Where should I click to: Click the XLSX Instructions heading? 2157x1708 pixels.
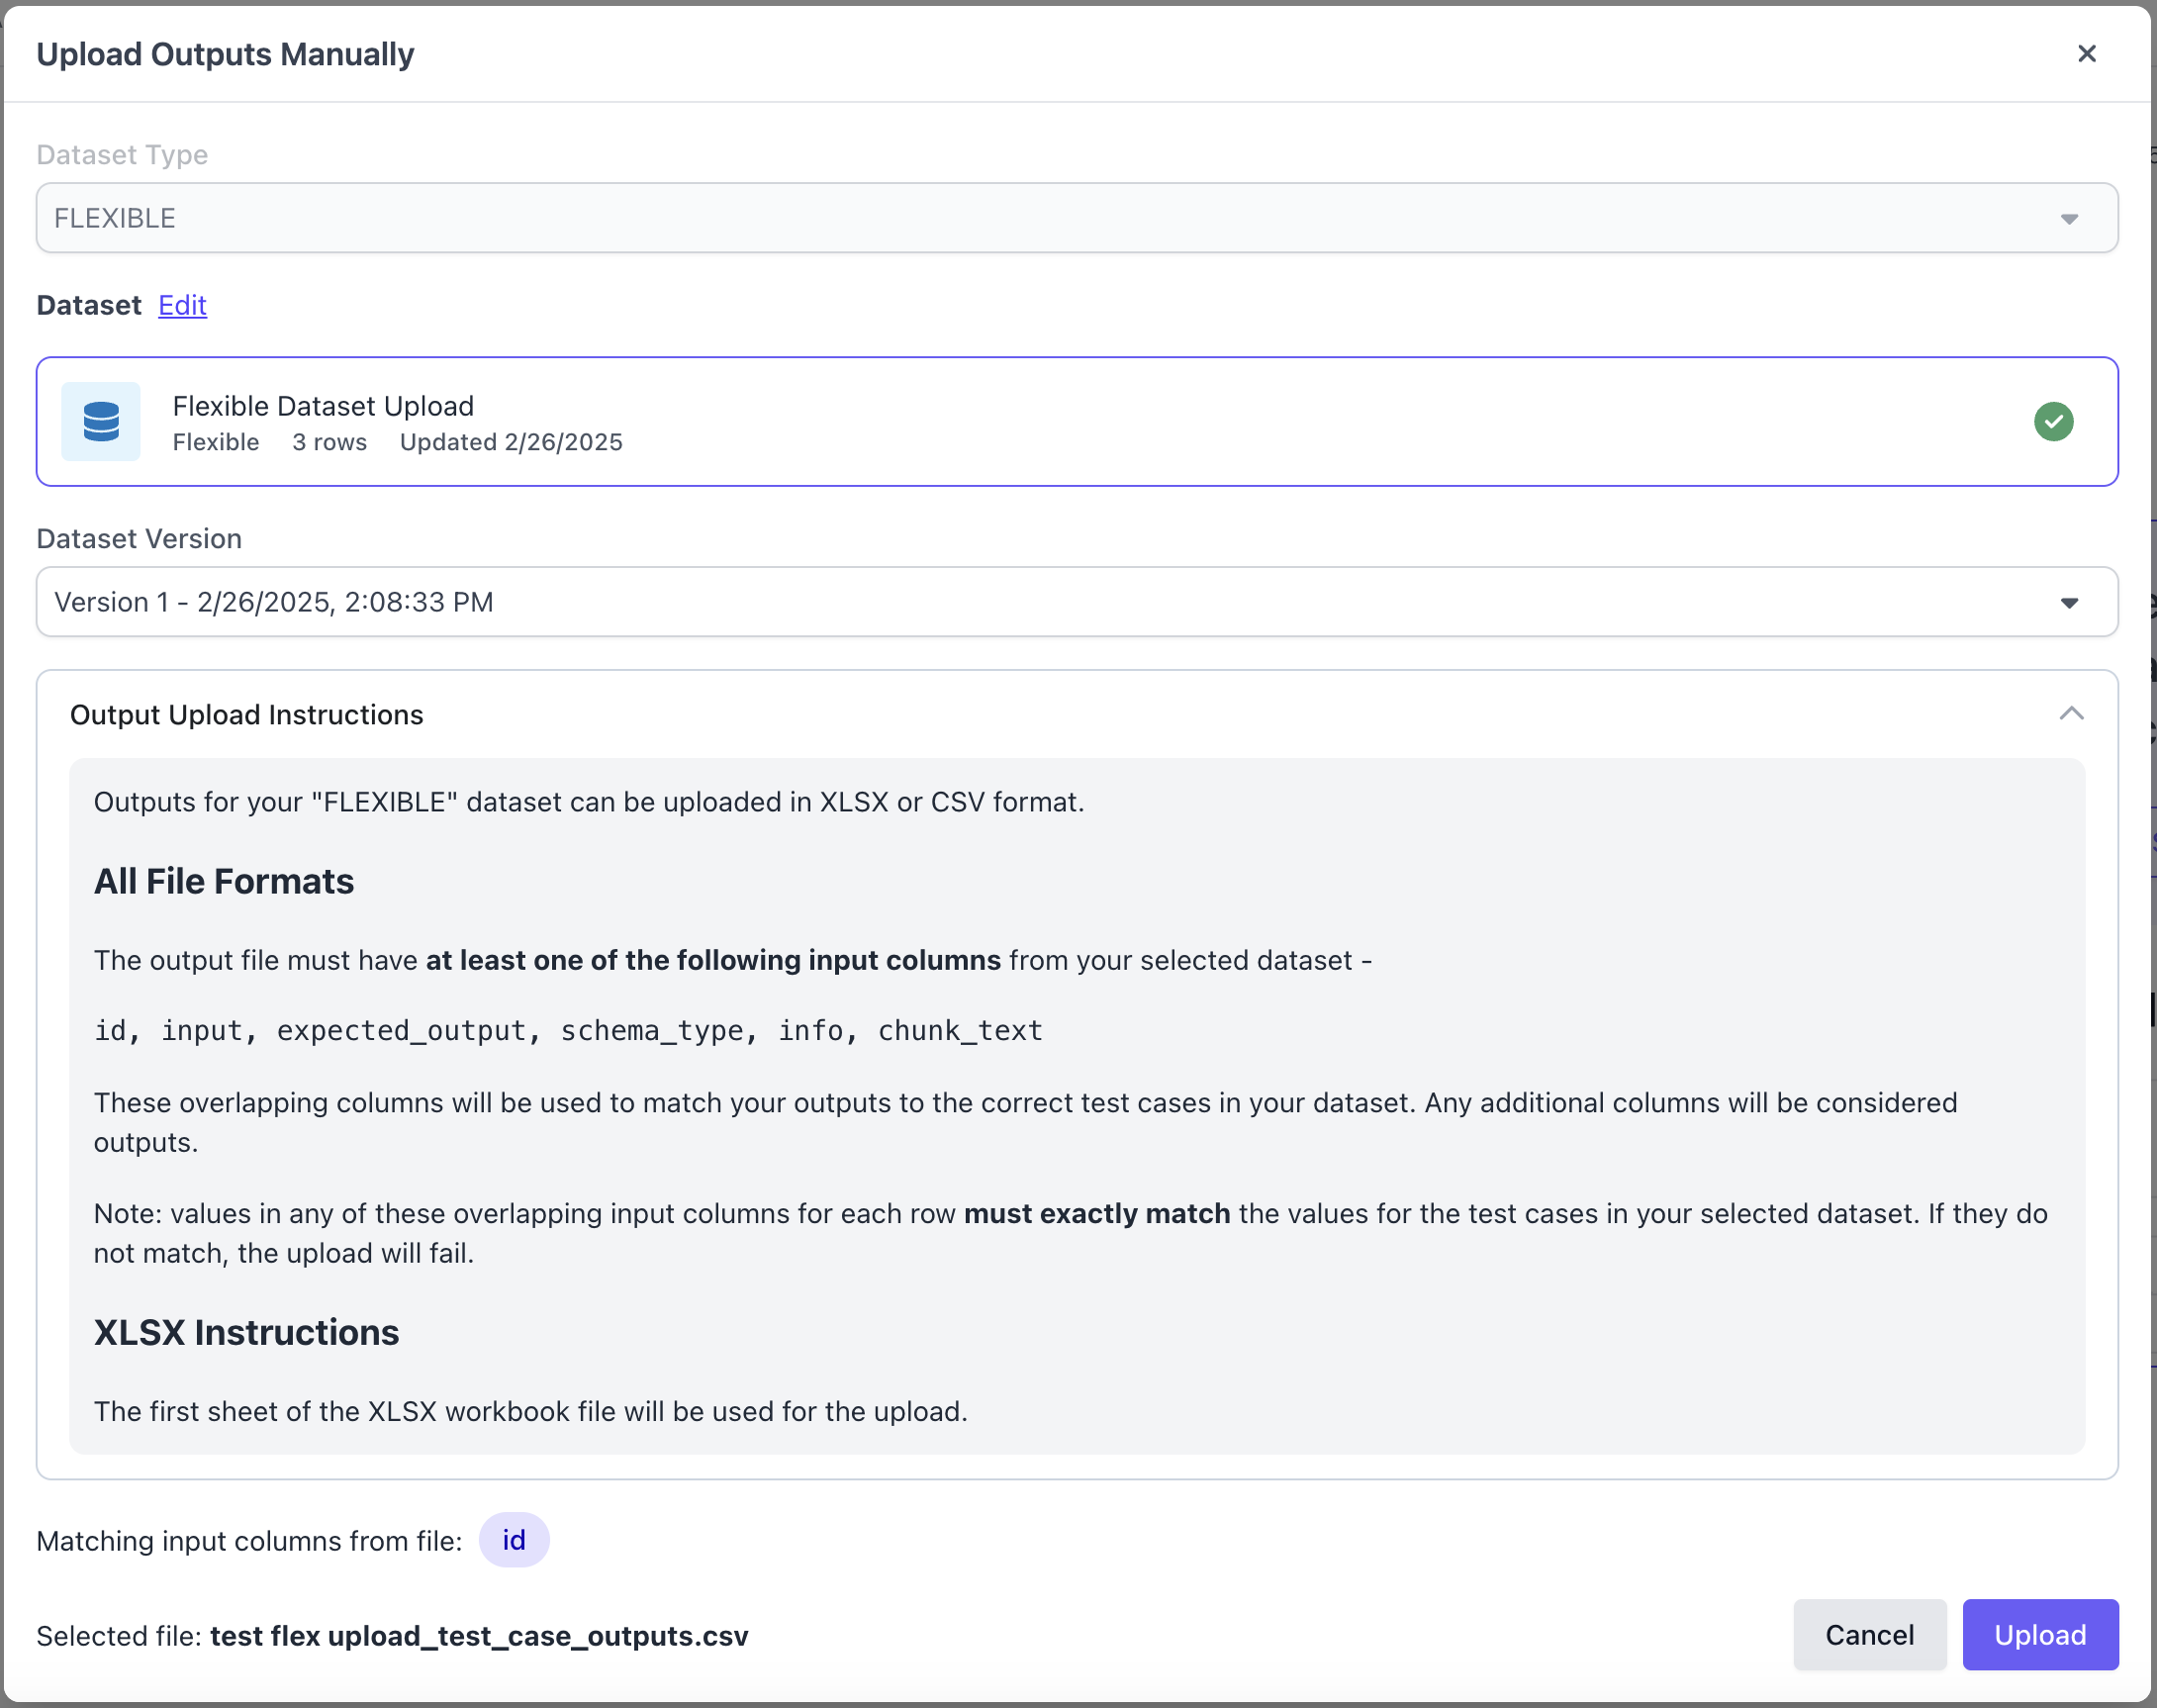point(246,1333)
